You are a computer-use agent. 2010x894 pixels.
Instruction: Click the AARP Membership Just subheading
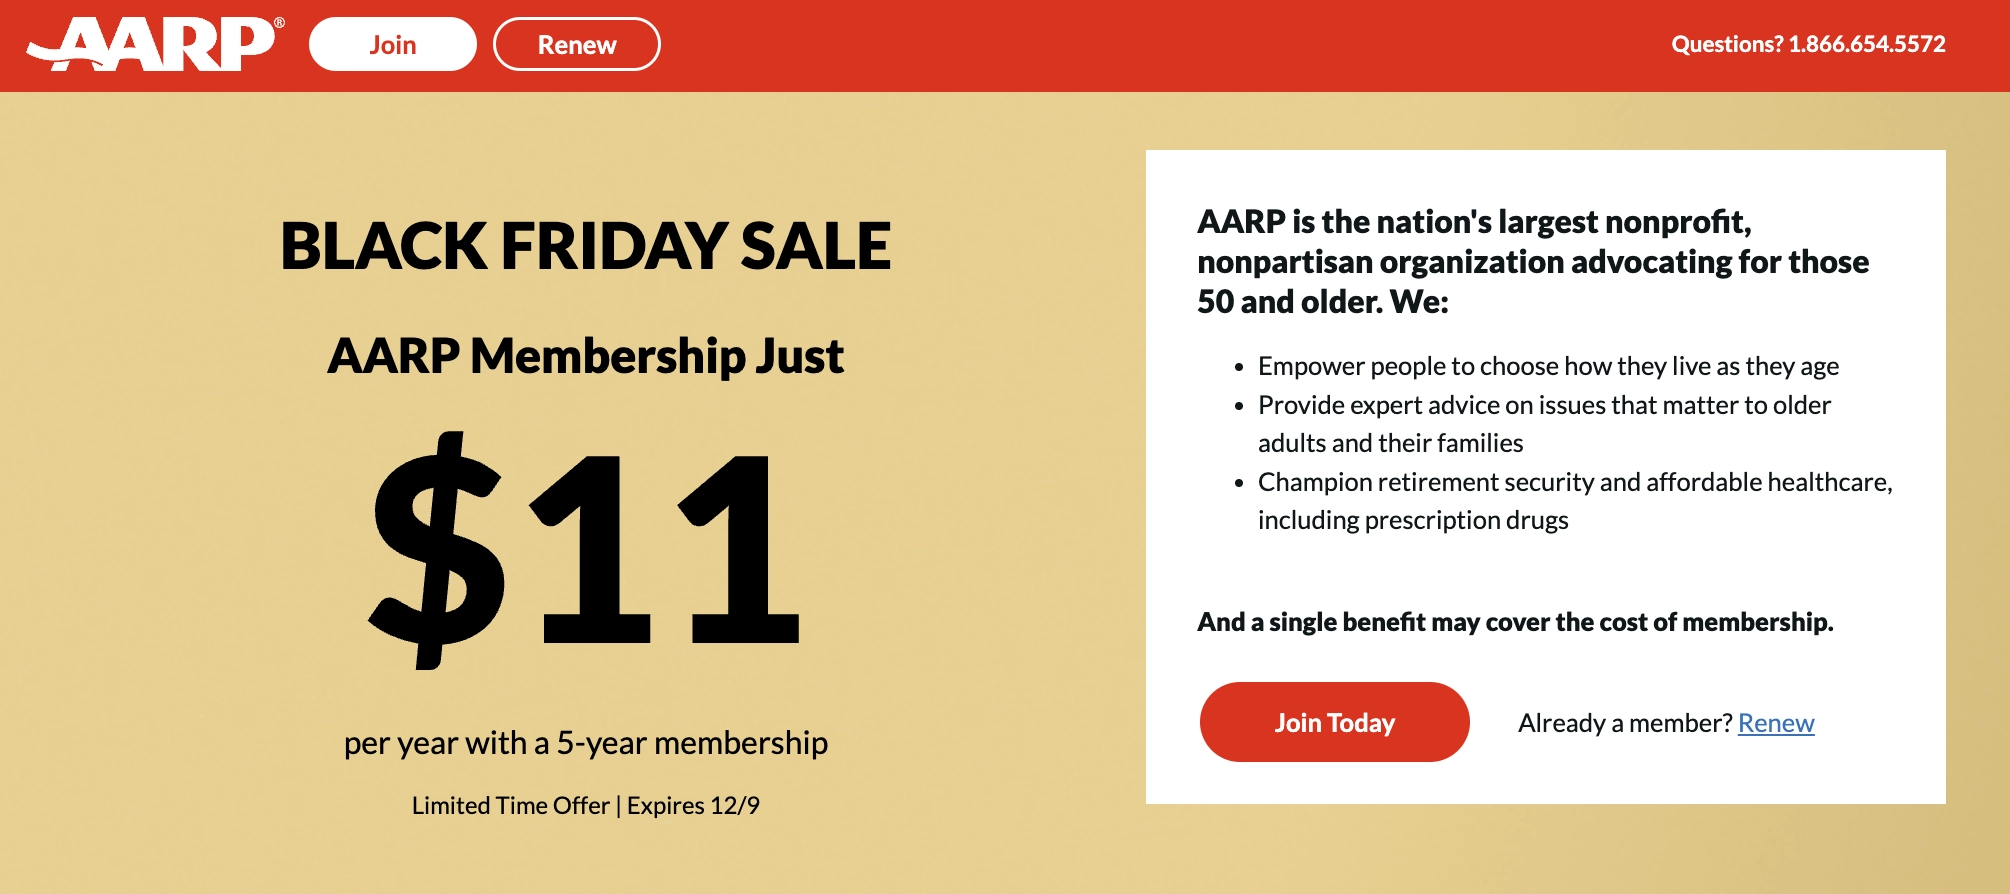coord(585,358)
